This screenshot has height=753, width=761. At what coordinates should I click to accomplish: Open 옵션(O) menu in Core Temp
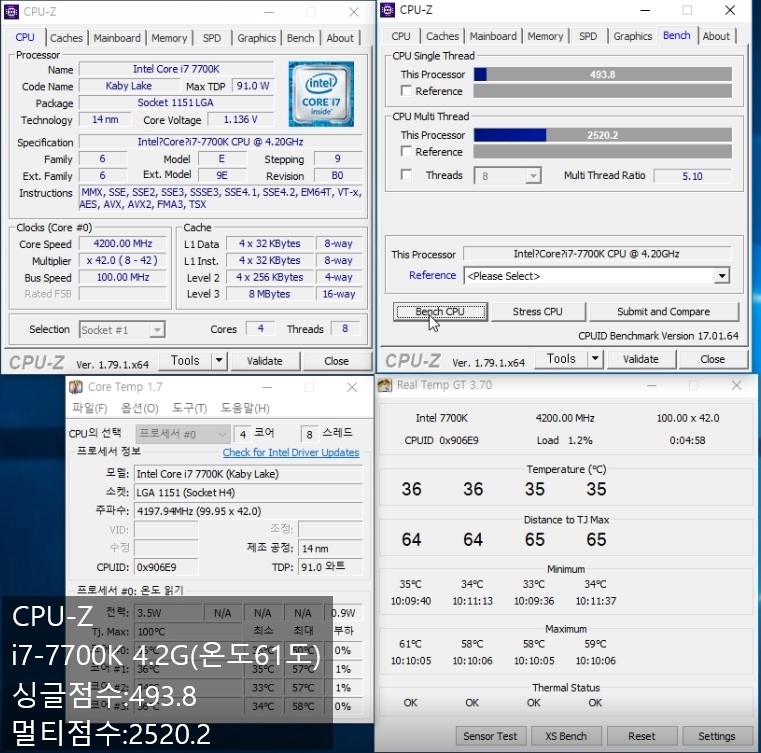(x=140, y=408)
